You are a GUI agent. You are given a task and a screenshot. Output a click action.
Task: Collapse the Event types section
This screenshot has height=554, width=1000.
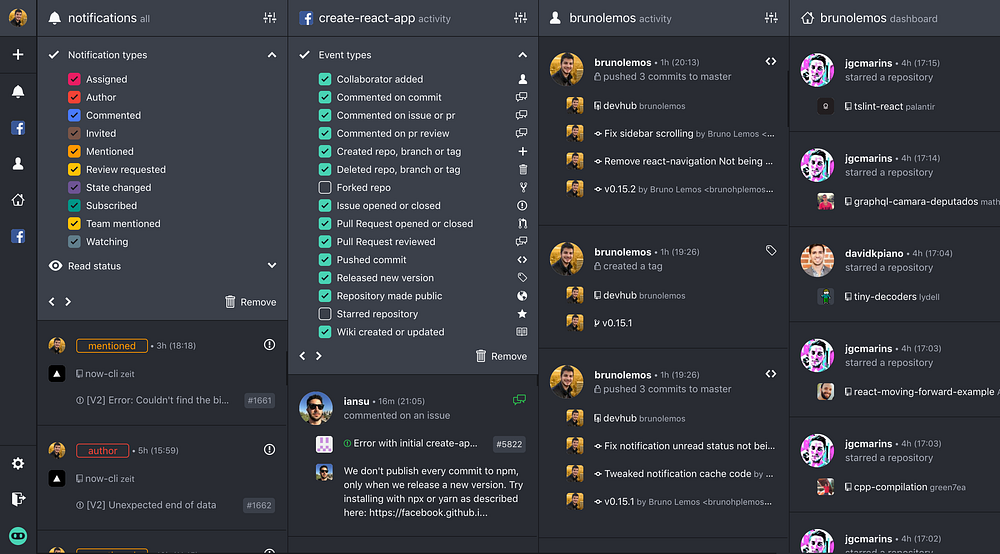point(522,55)
